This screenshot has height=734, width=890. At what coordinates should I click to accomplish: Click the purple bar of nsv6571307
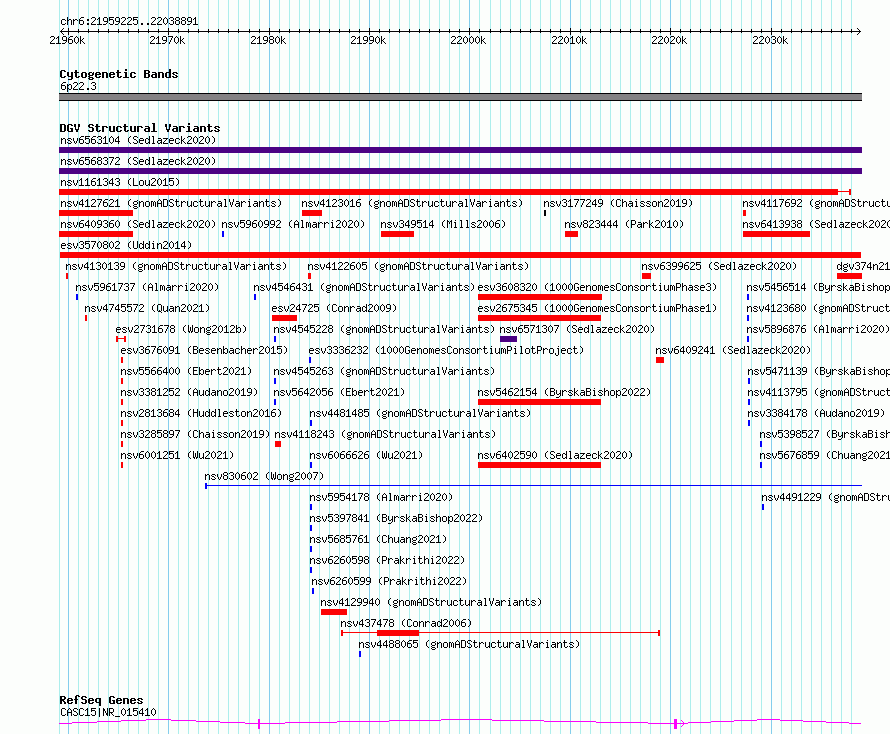[x=508, y=339]
